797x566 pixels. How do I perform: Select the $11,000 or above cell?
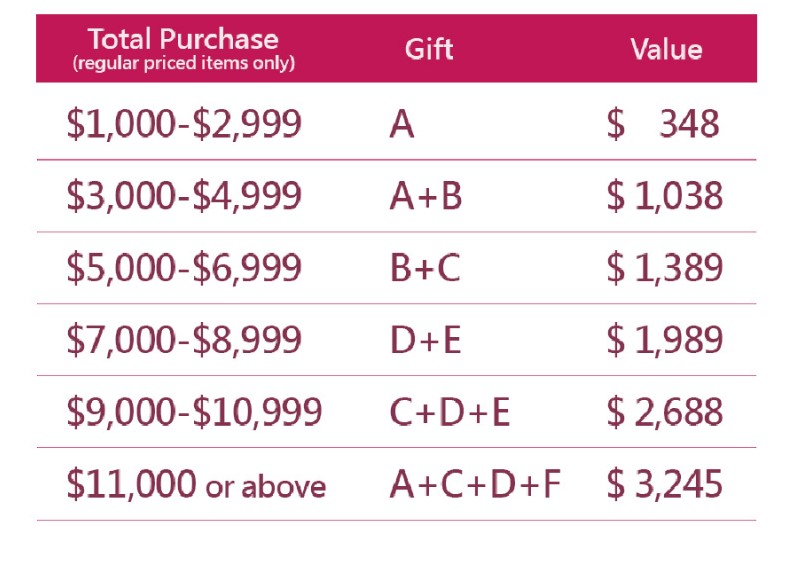coord(196,485)
